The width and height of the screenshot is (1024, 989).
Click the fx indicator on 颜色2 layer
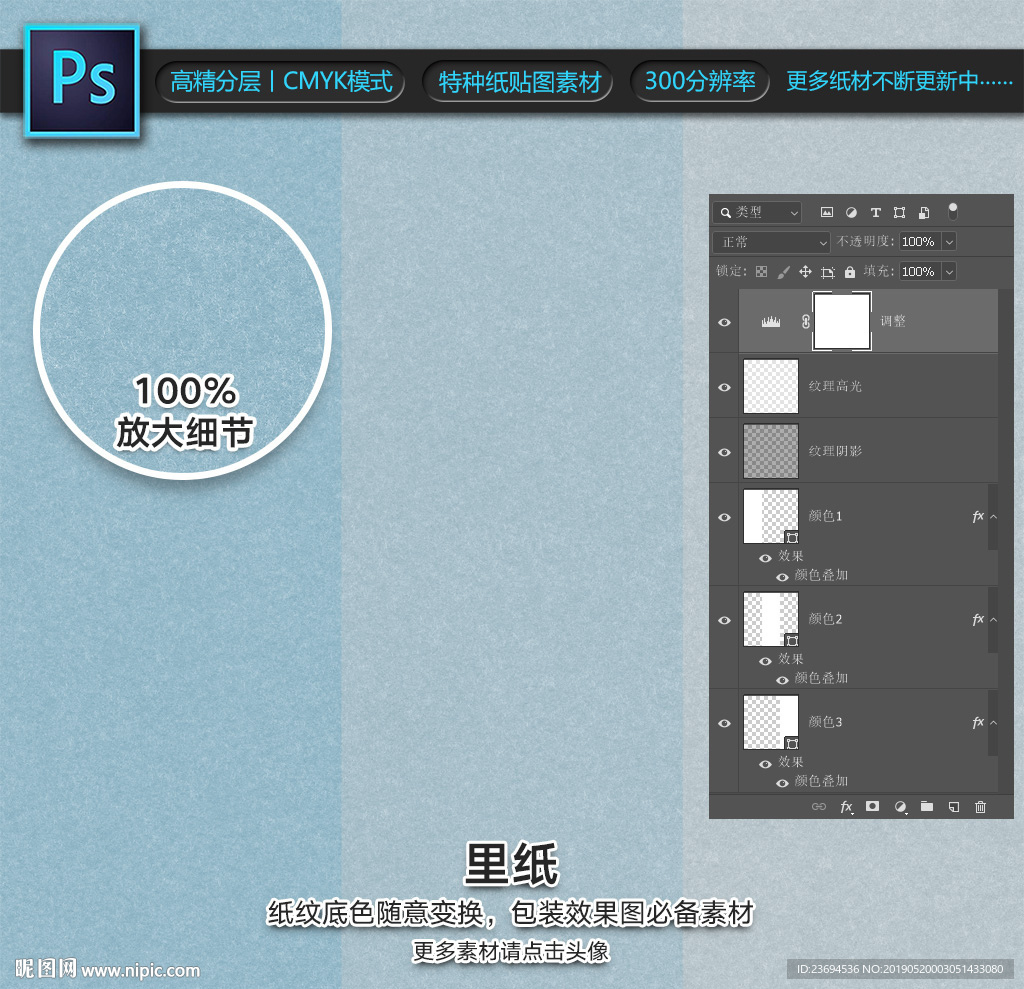(x=978, y=619)
